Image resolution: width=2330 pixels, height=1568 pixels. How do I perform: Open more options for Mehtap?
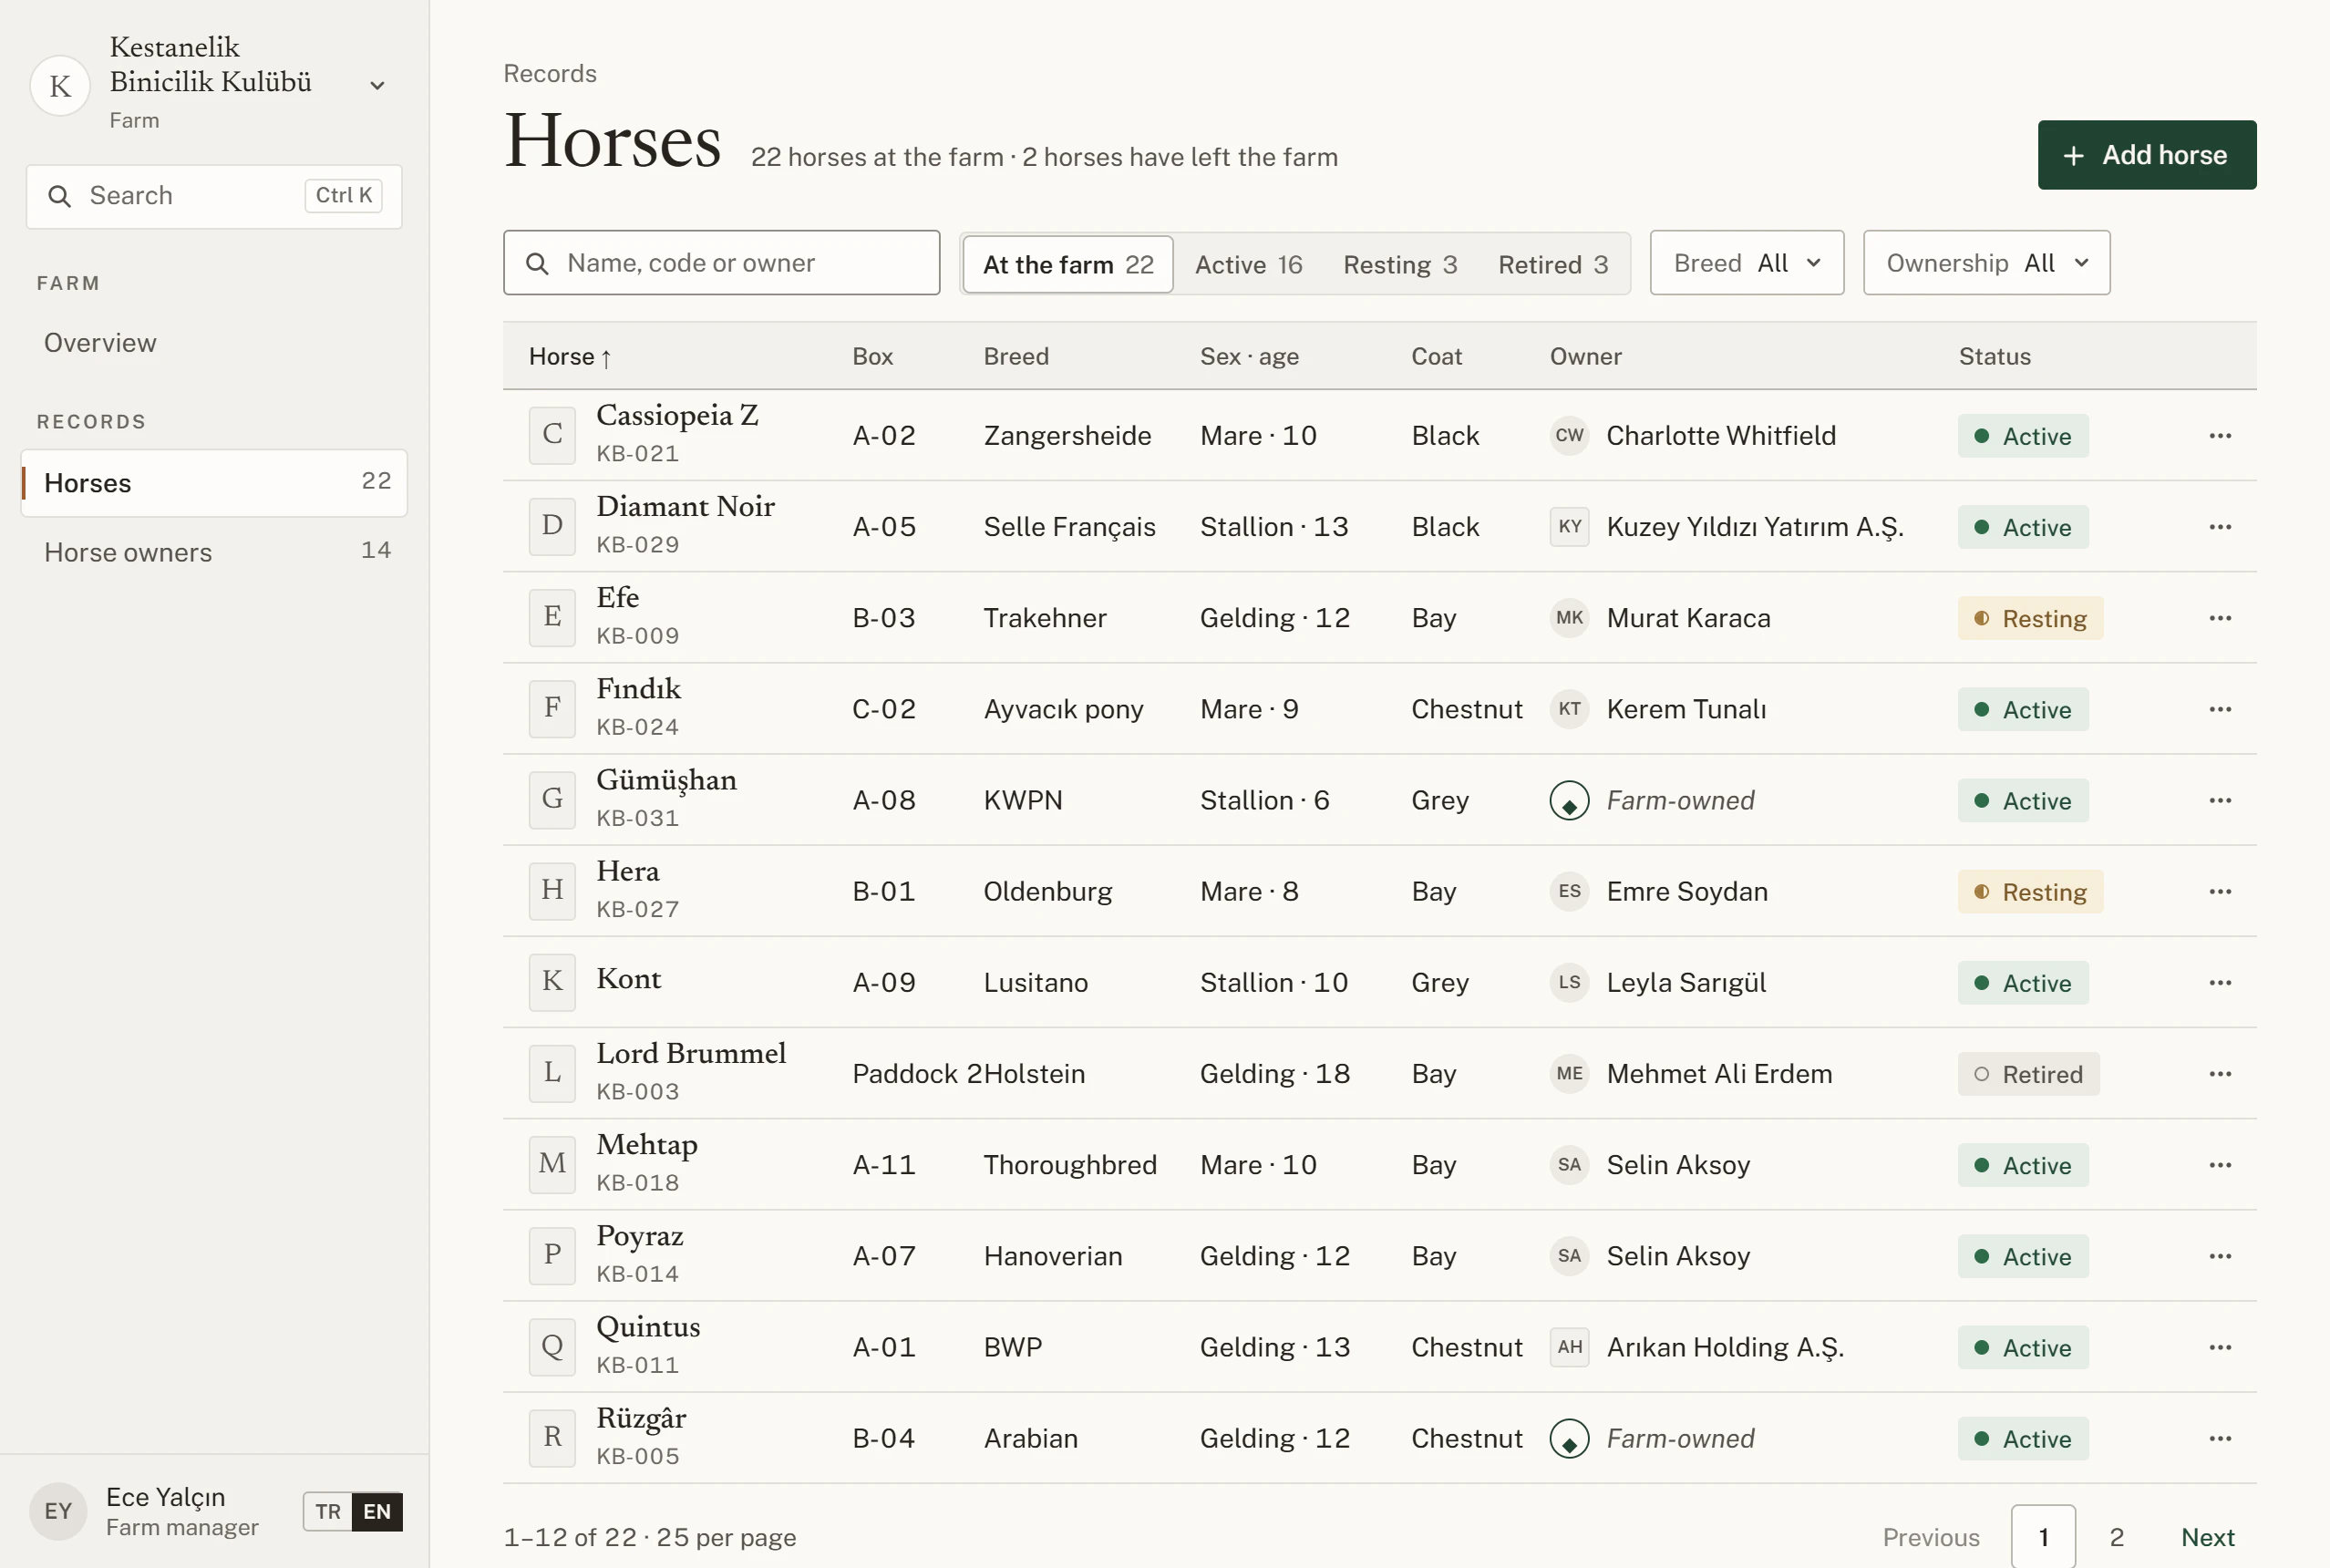(2220, 1165)
